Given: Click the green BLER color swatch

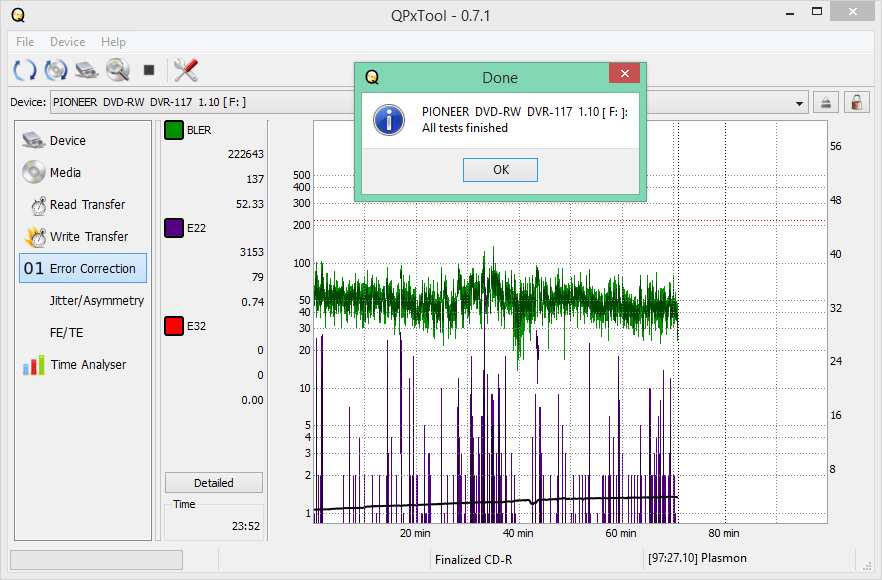Looking at the screenshot, I should (x=174, y=130).
